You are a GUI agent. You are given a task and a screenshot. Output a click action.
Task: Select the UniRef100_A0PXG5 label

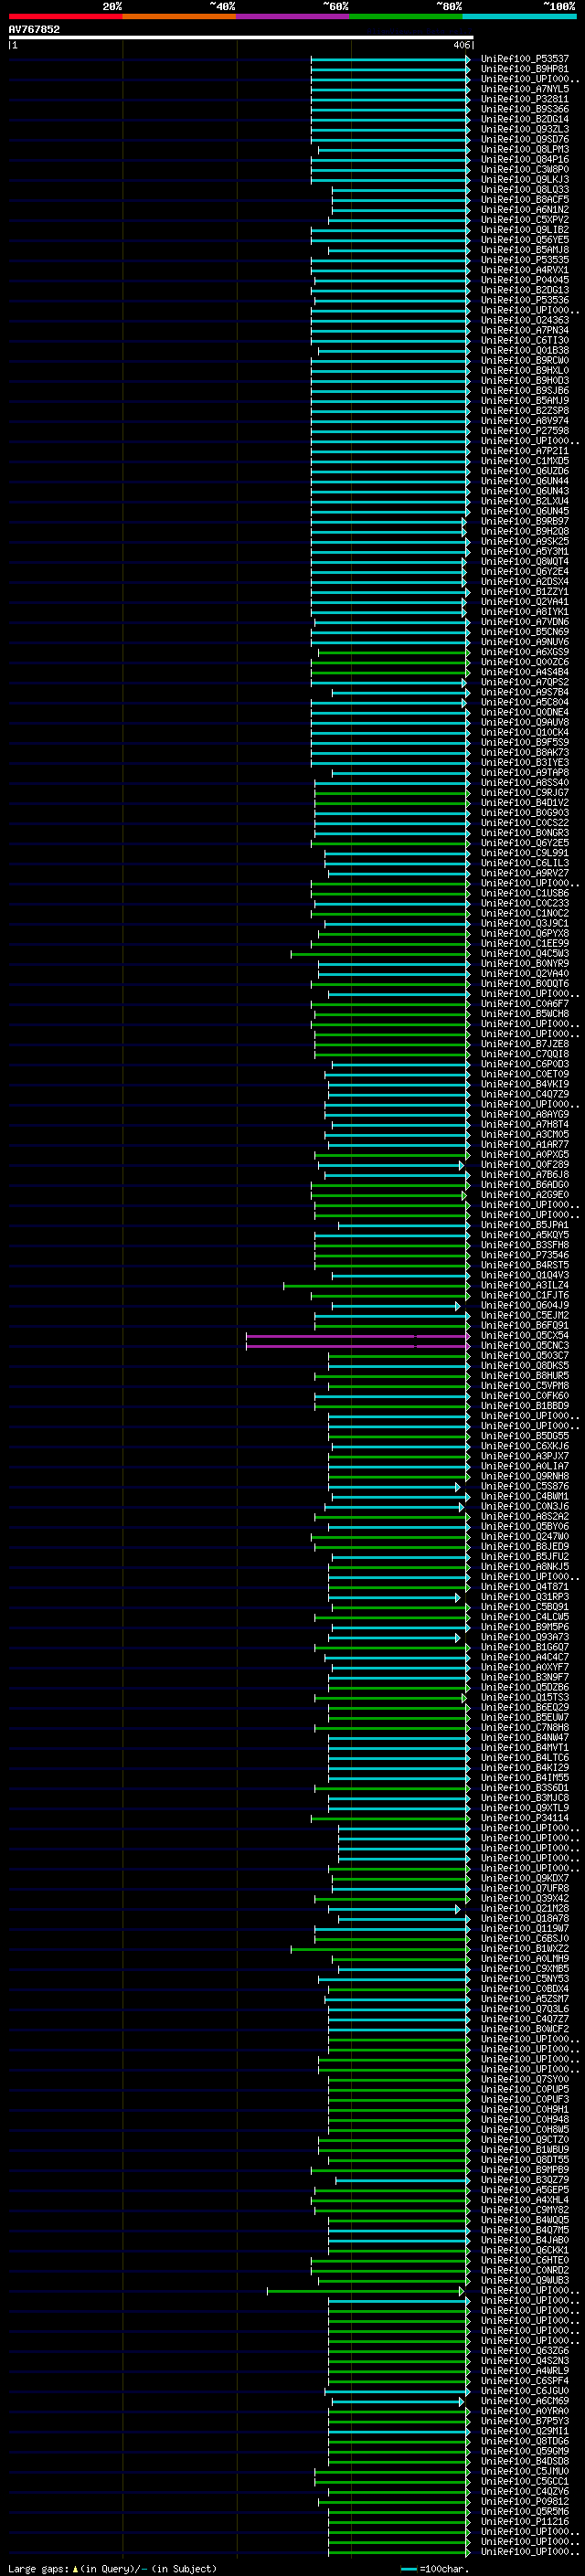click(525, 1155)
